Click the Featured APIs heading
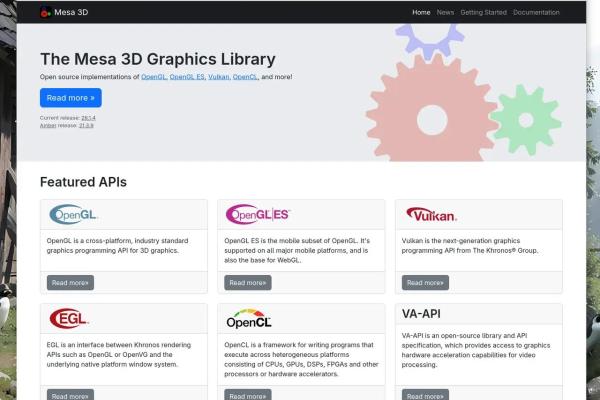The width and height of the screenshot is (600, 400). [83, 182]
